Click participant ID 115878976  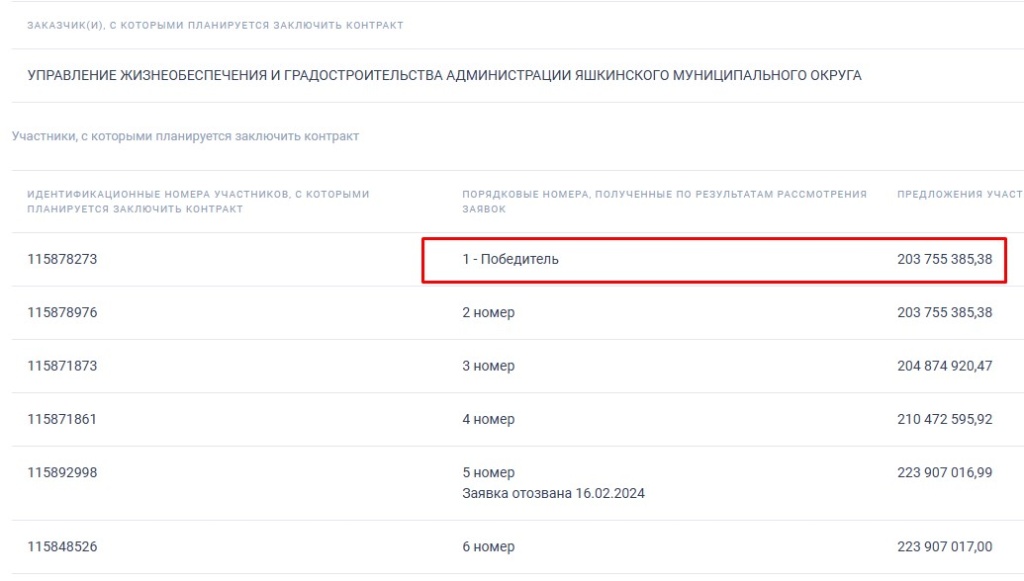(x=62, y=312)
